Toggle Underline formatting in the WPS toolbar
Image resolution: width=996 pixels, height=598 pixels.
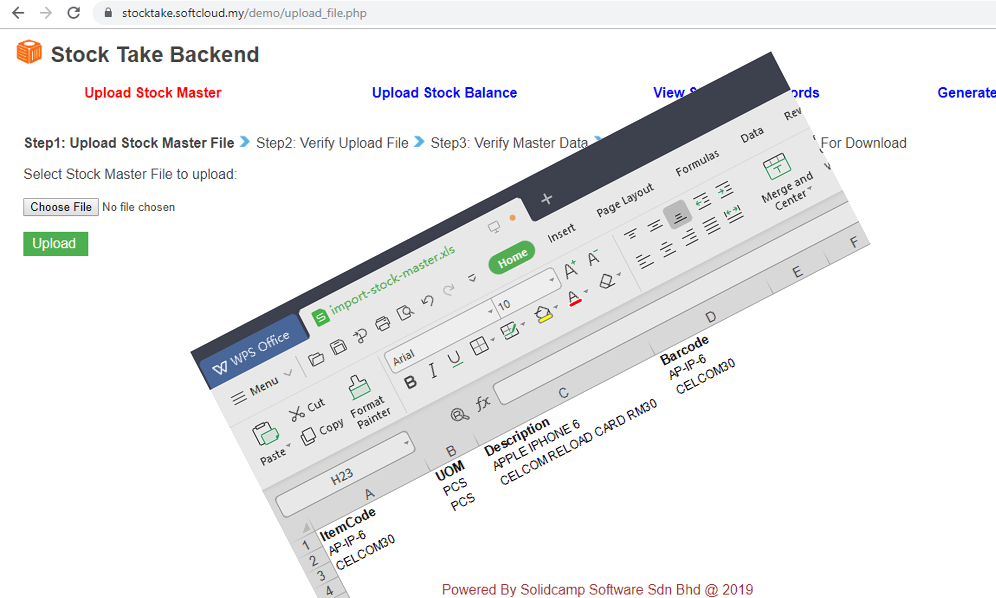pos(455,359)
